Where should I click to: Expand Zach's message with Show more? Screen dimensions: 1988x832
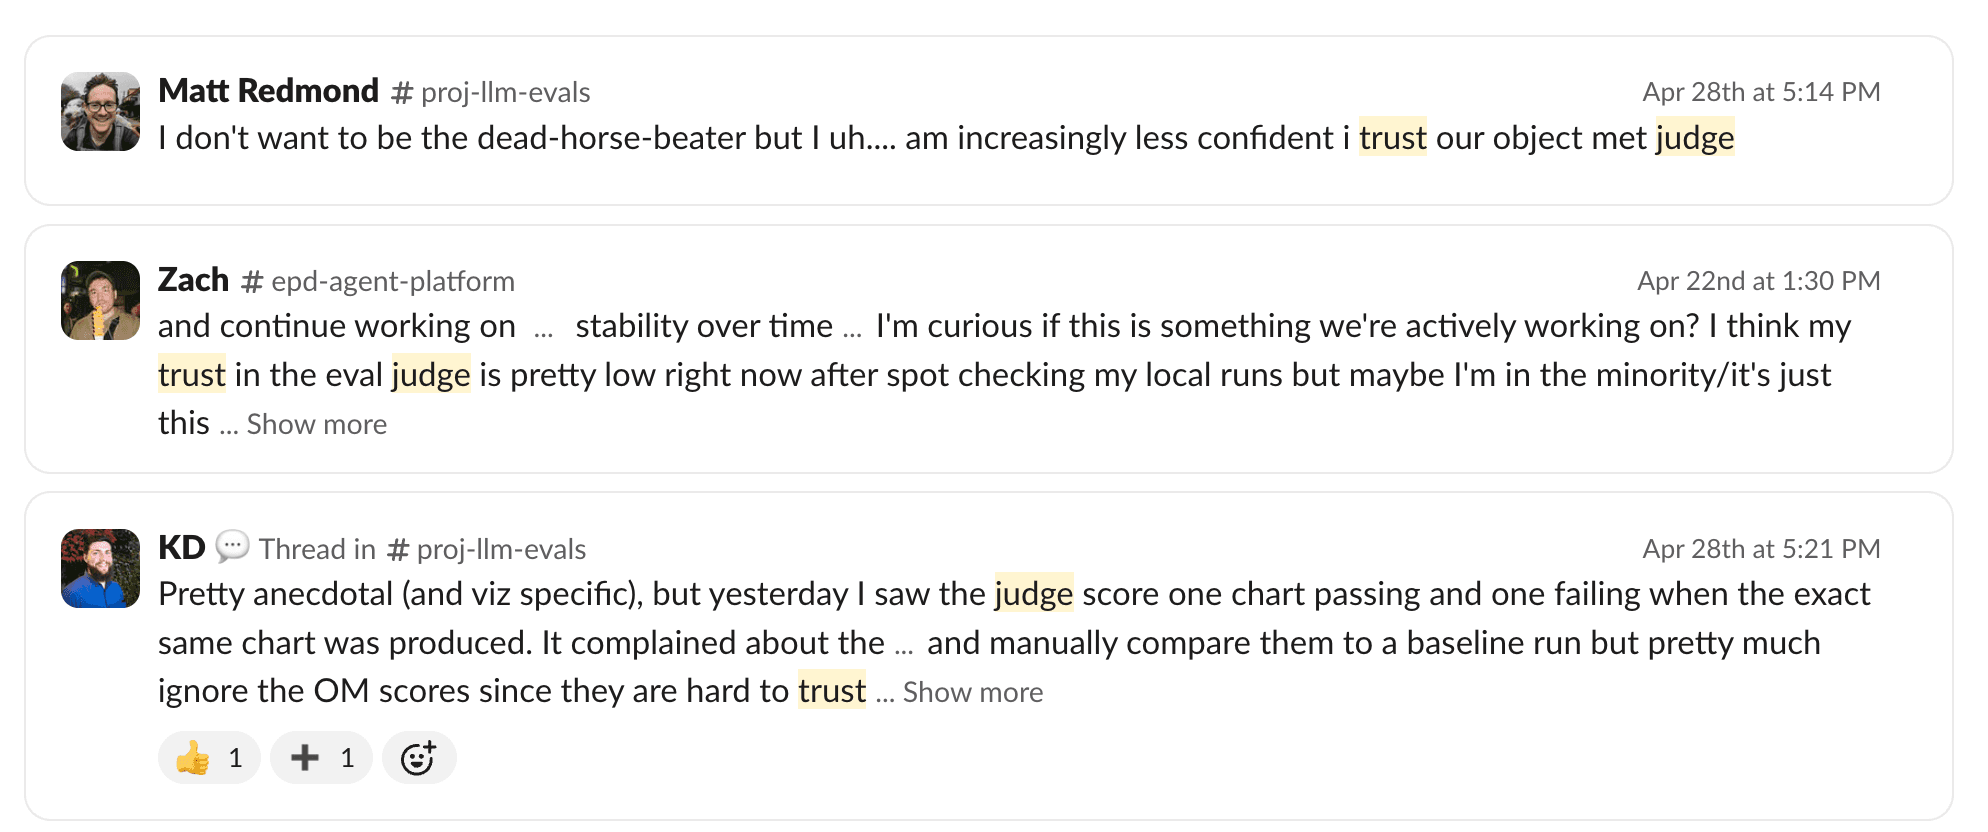(x=316, y=424)
